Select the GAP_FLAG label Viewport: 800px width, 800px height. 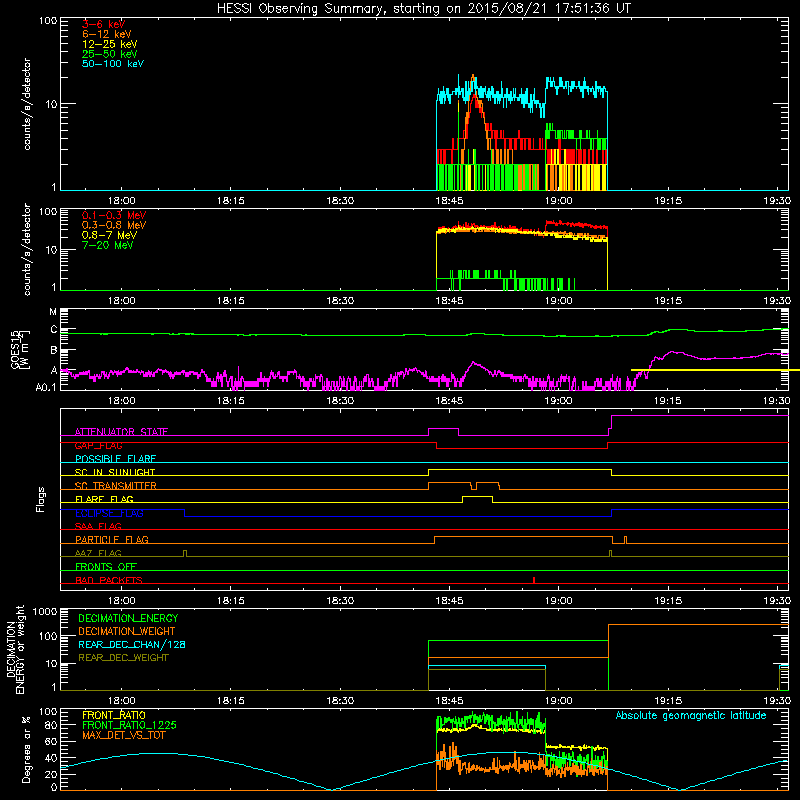pos(98,445)
